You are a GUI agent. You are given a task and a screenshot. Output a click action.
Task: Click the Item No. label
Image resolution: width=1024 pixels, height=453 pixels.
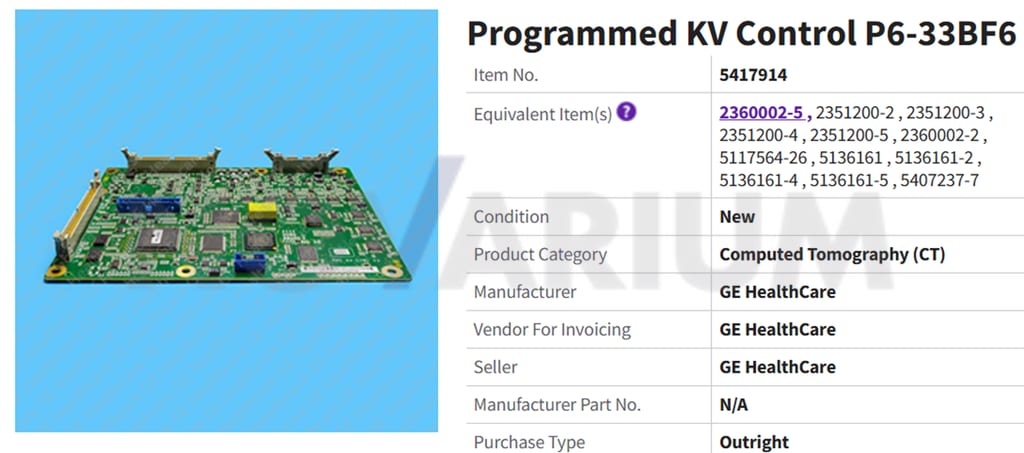point(506,75)
